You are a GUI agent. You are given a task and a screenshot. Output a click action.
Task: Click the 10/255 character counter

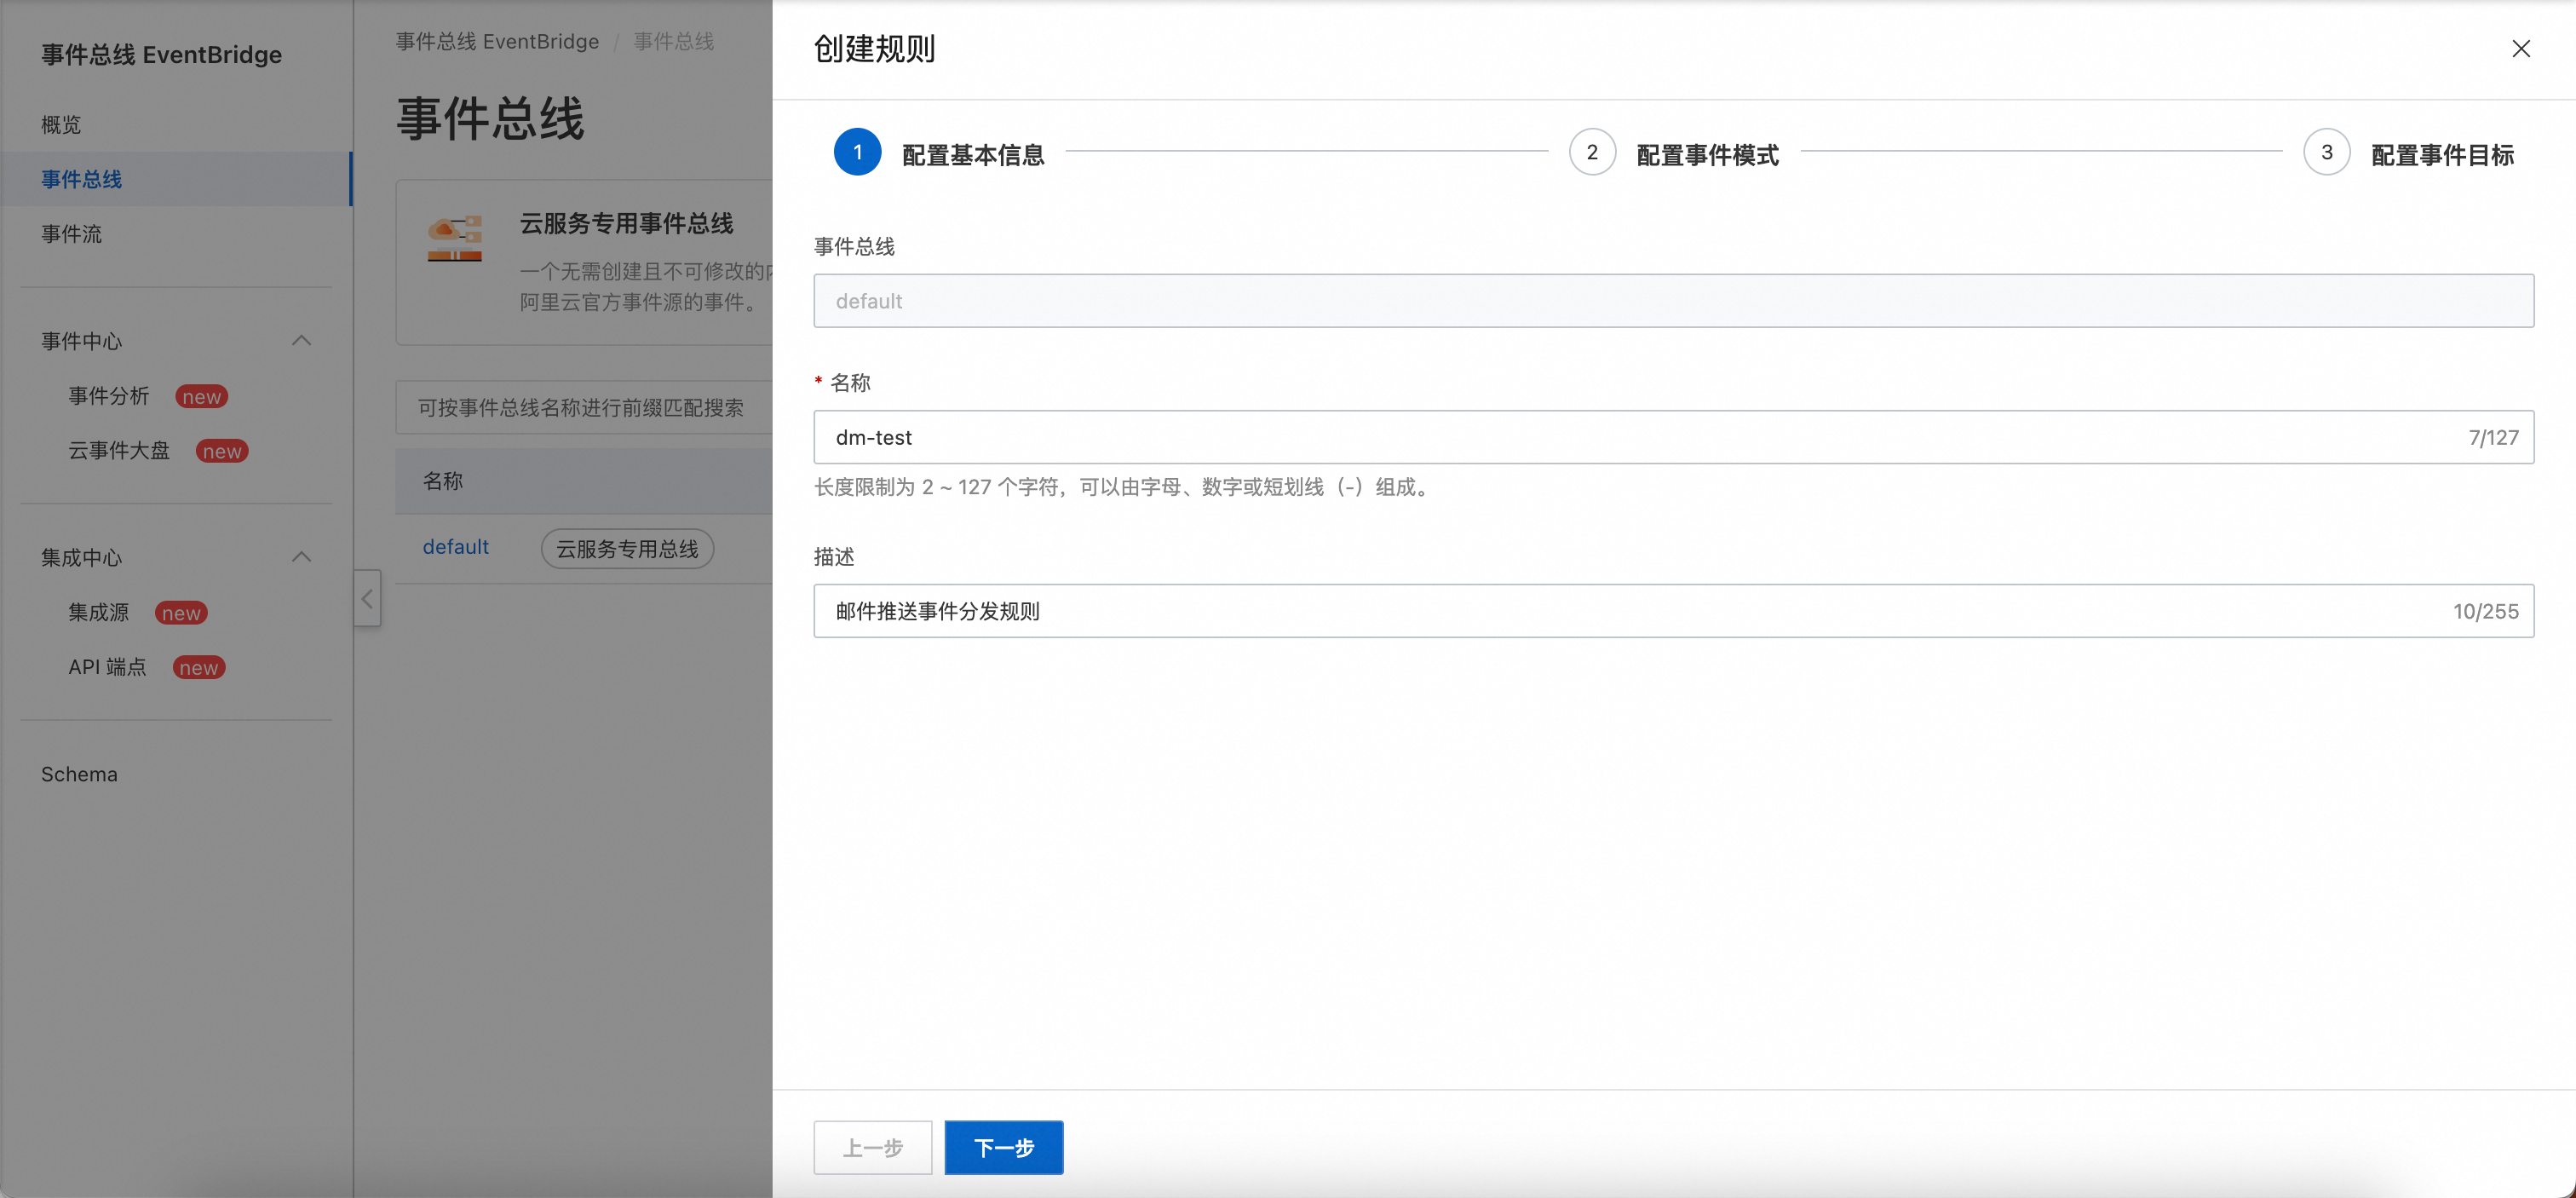pos(2485,611)
